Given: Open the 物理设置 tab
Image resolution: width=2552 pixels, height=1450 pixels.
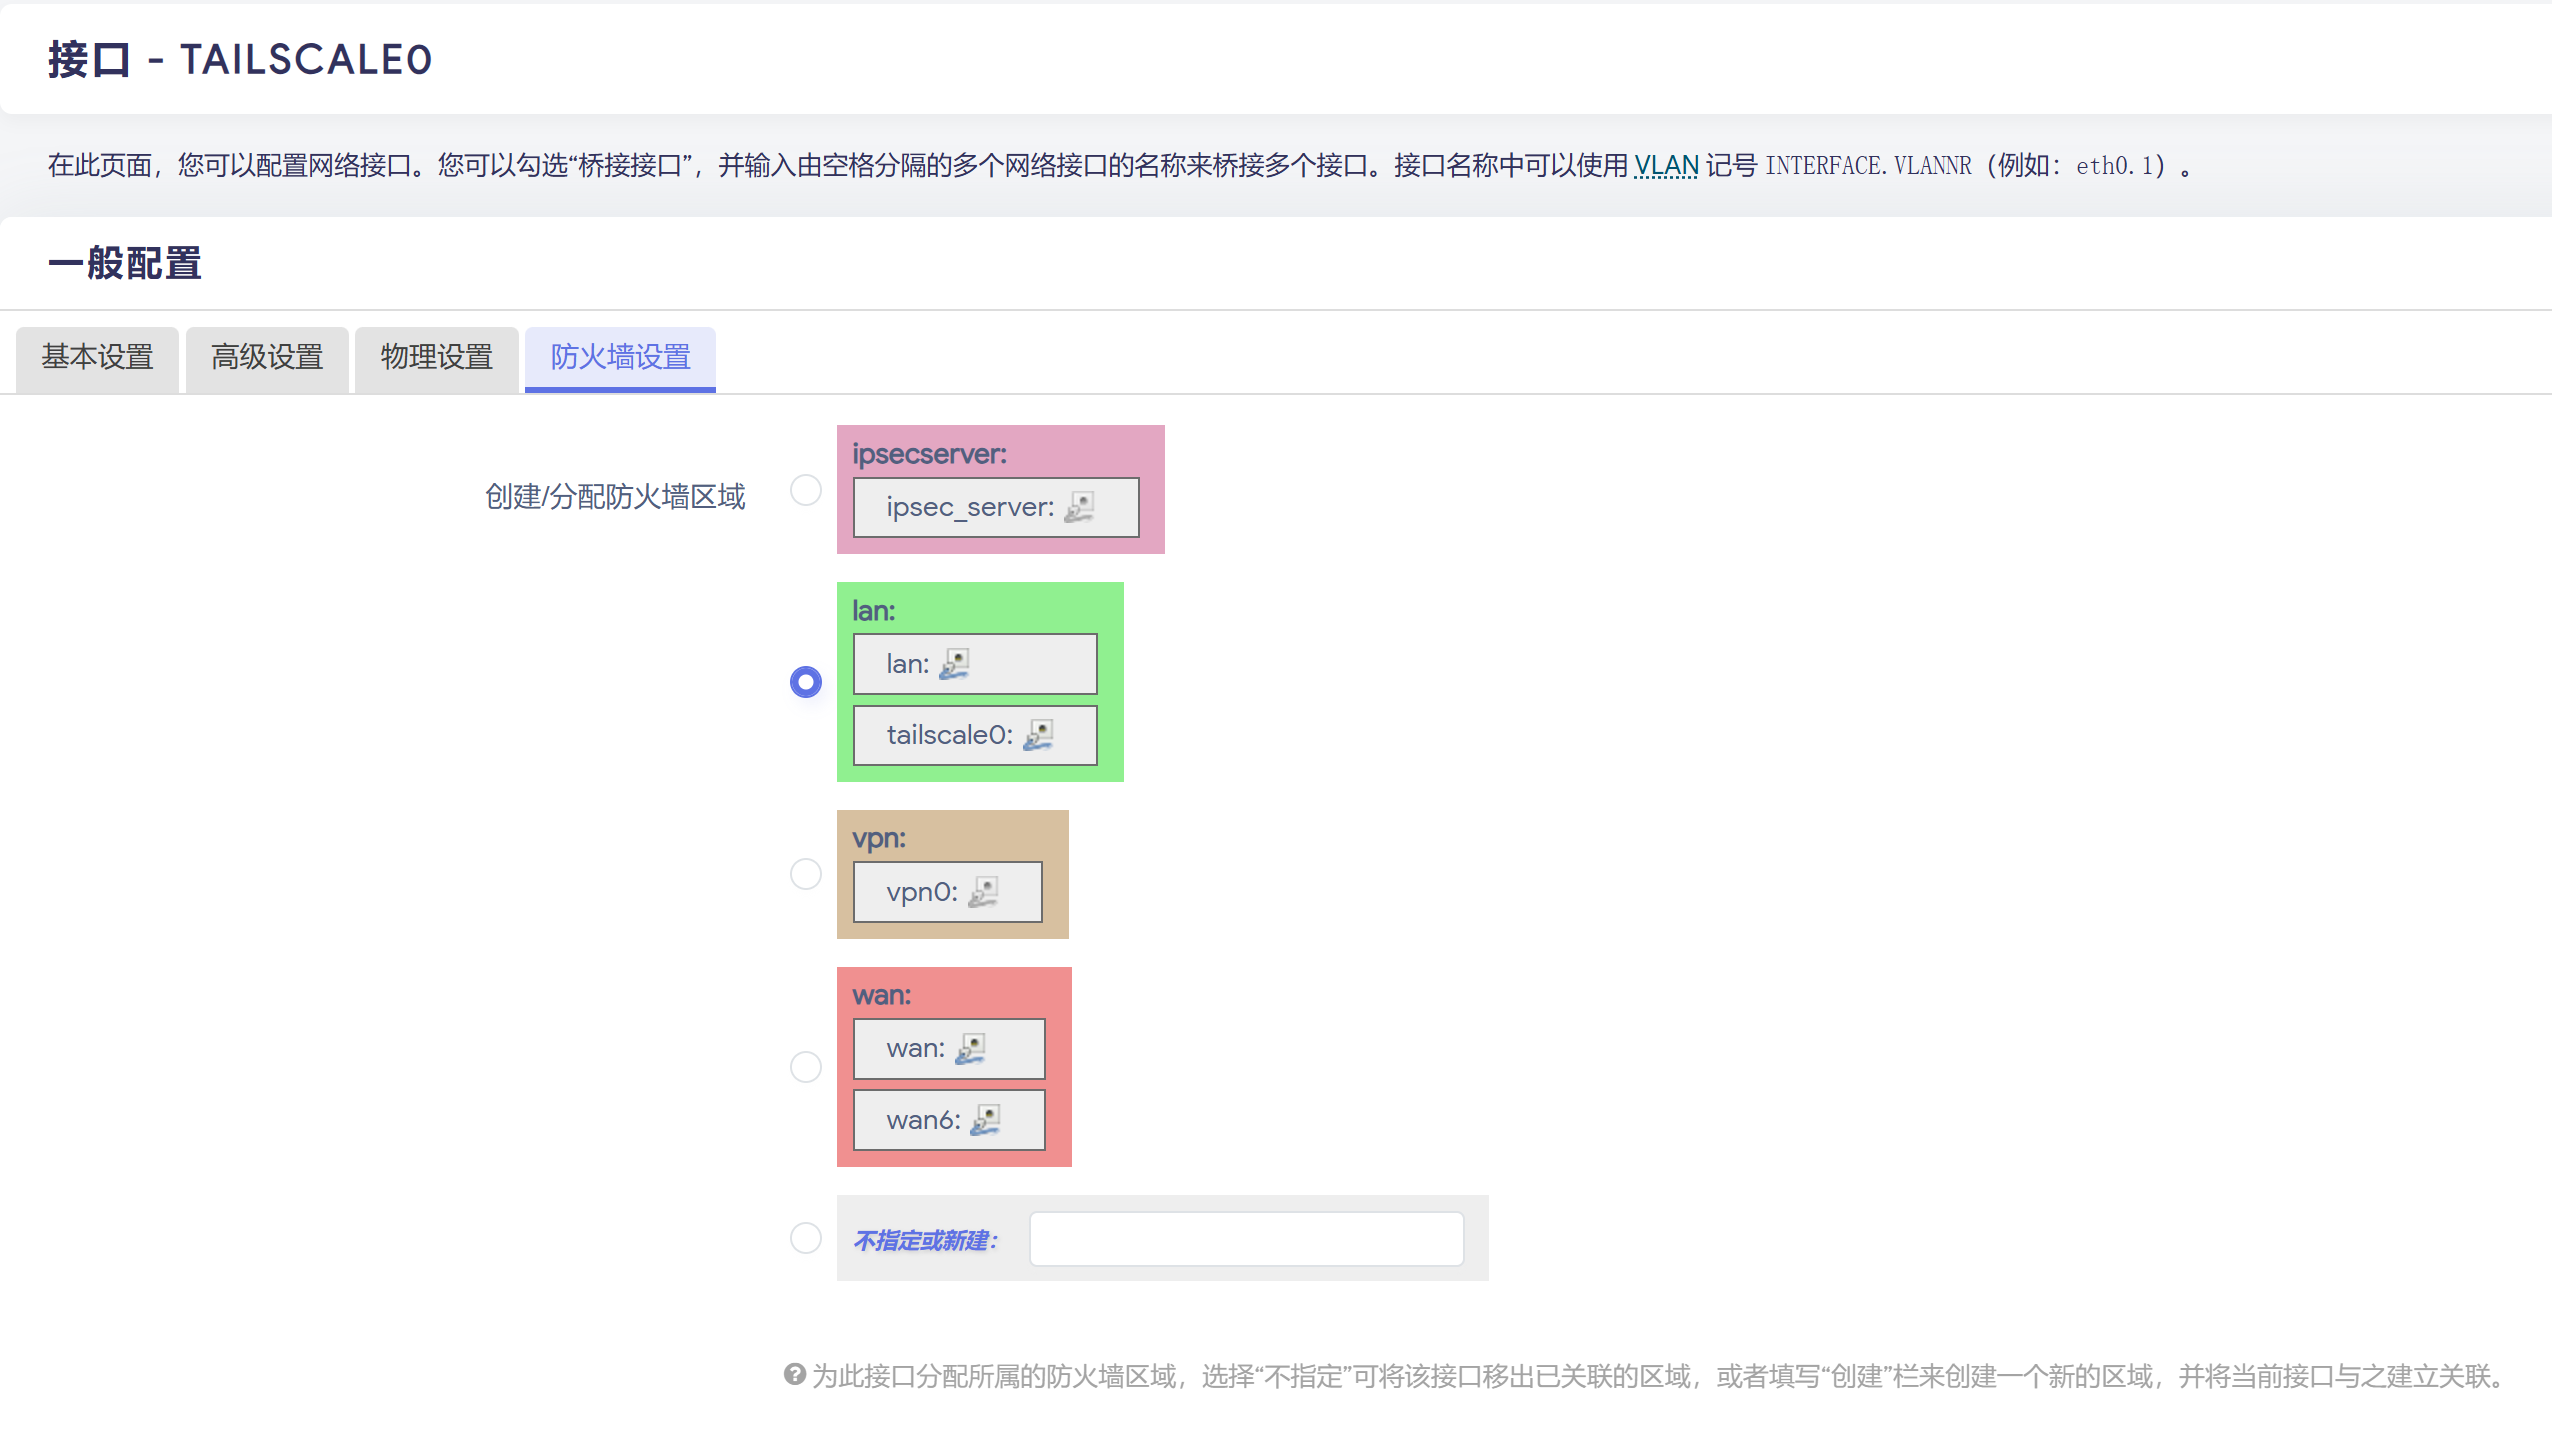Looking at the screenshot, I should point(437,358).
